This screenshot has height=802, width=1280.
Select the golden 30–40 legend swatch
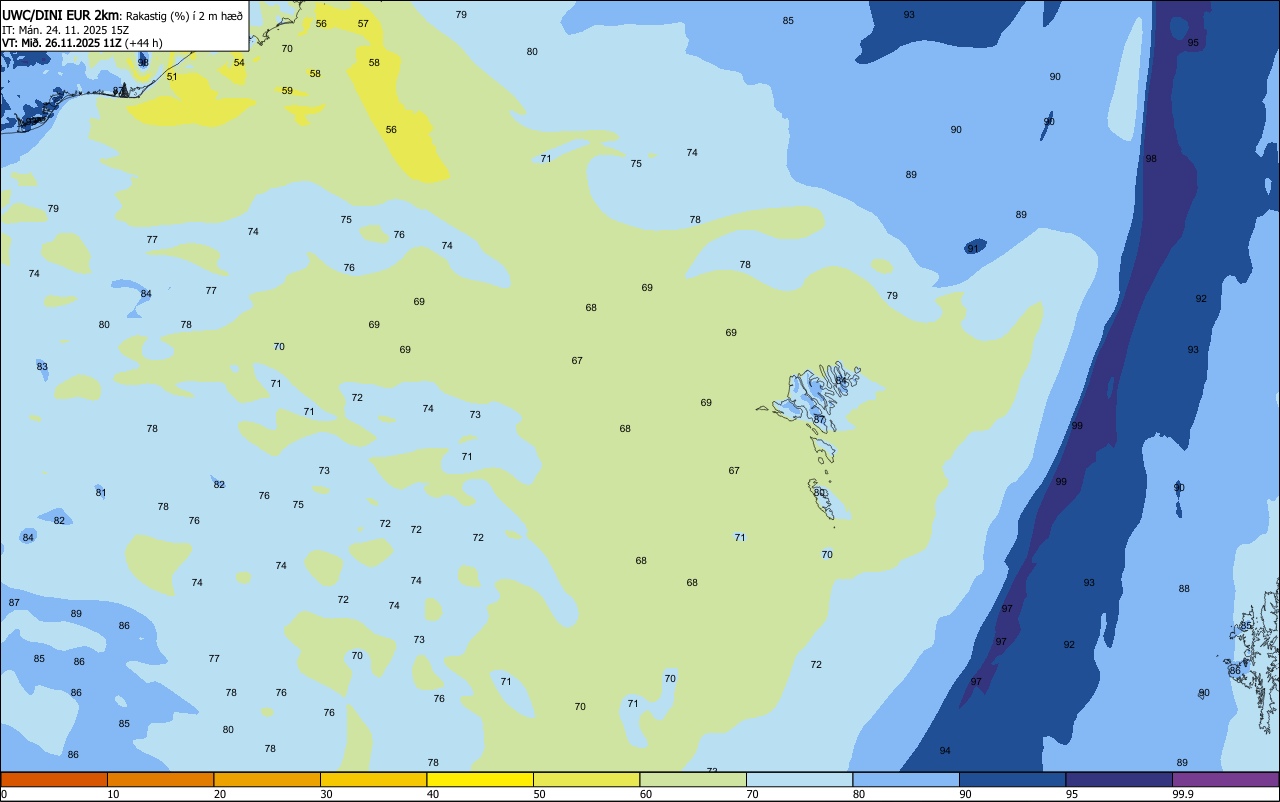click(373, 779)
